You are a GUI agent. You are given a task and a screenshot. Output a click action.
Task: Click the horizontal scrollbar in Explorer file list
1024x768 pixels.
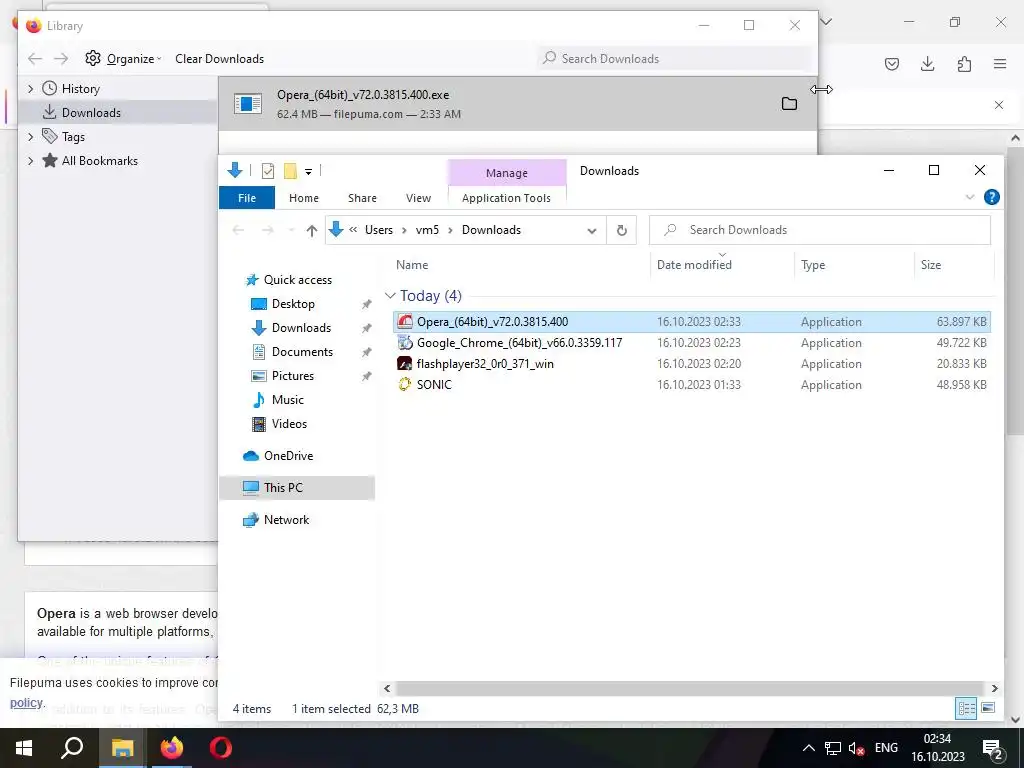690,688
